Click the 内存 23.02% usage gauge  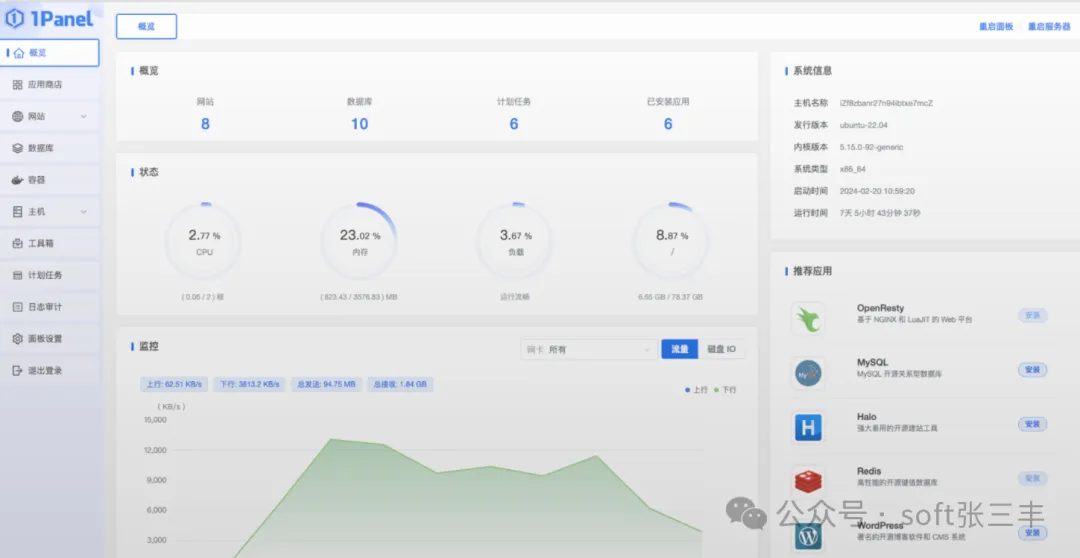point(360,241)
